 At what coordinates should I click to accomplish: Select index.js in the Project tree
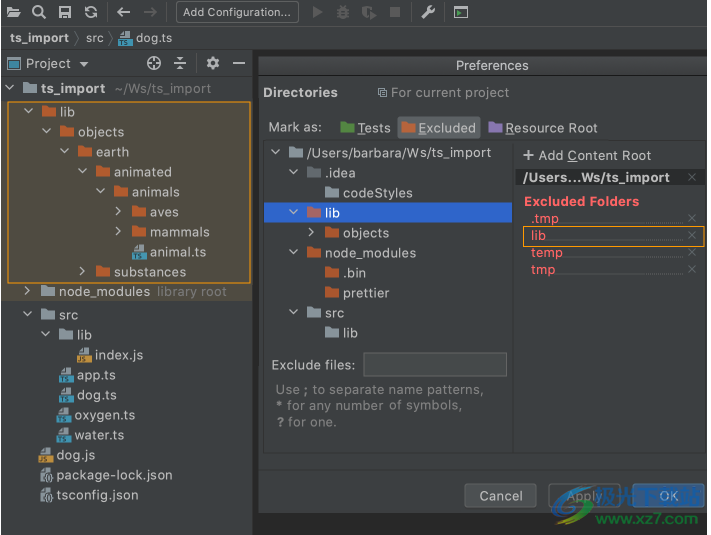point(110,355)
